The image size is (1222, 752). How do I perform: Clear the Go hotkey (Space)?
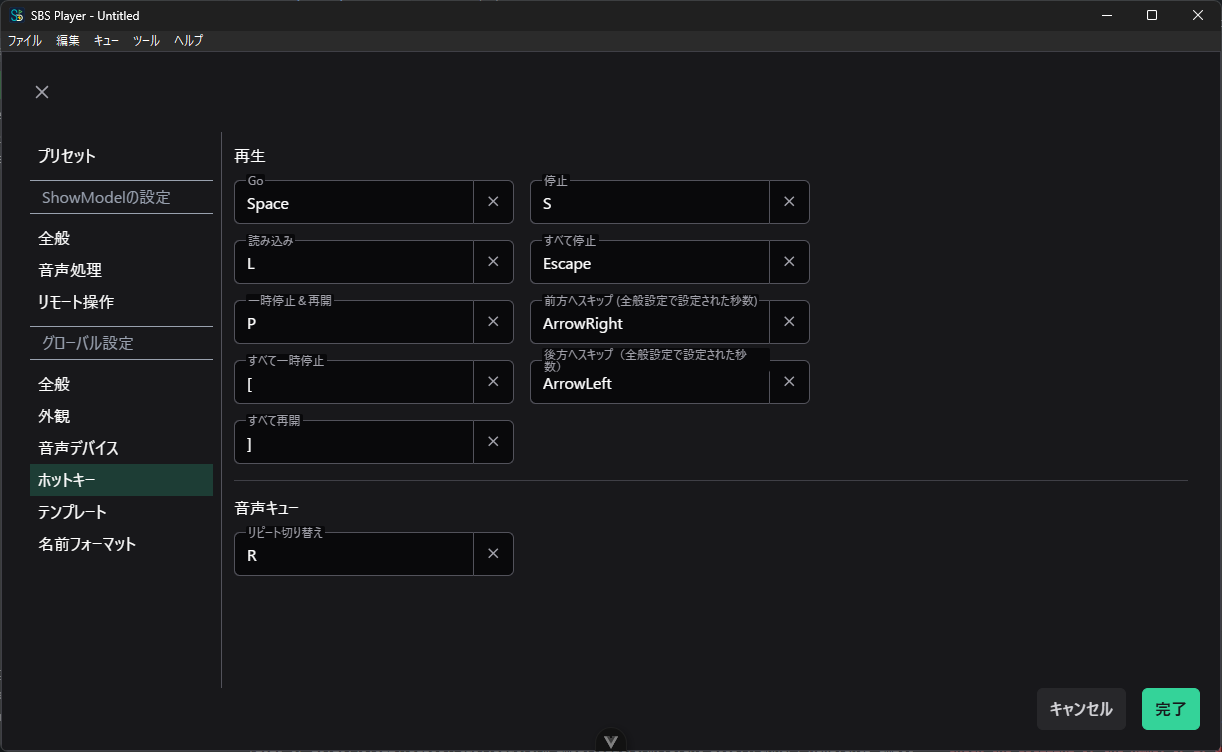[493, 202]
